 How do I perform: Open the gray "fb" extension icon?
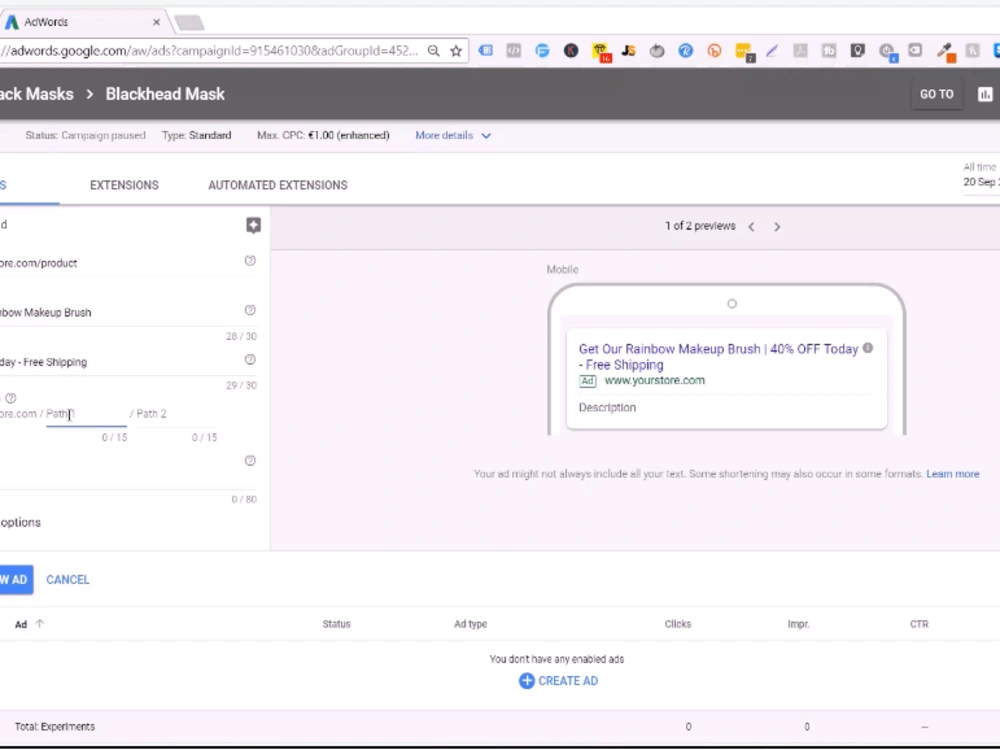click(x=829, y=50)
